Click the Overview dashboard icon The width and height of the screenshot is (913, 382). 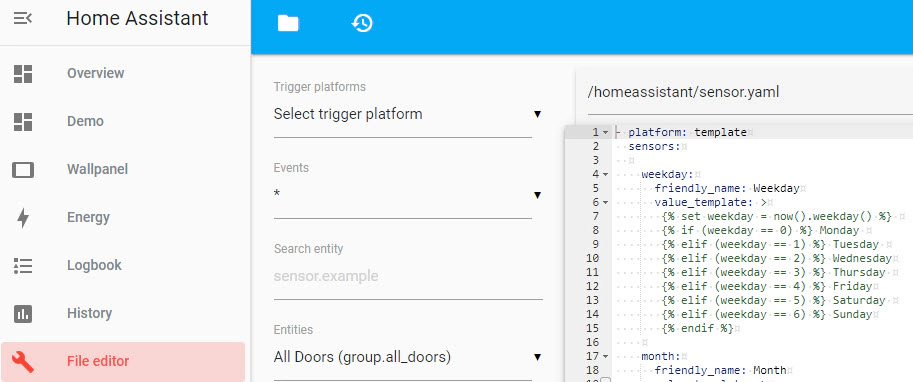[x=23, y=73]
